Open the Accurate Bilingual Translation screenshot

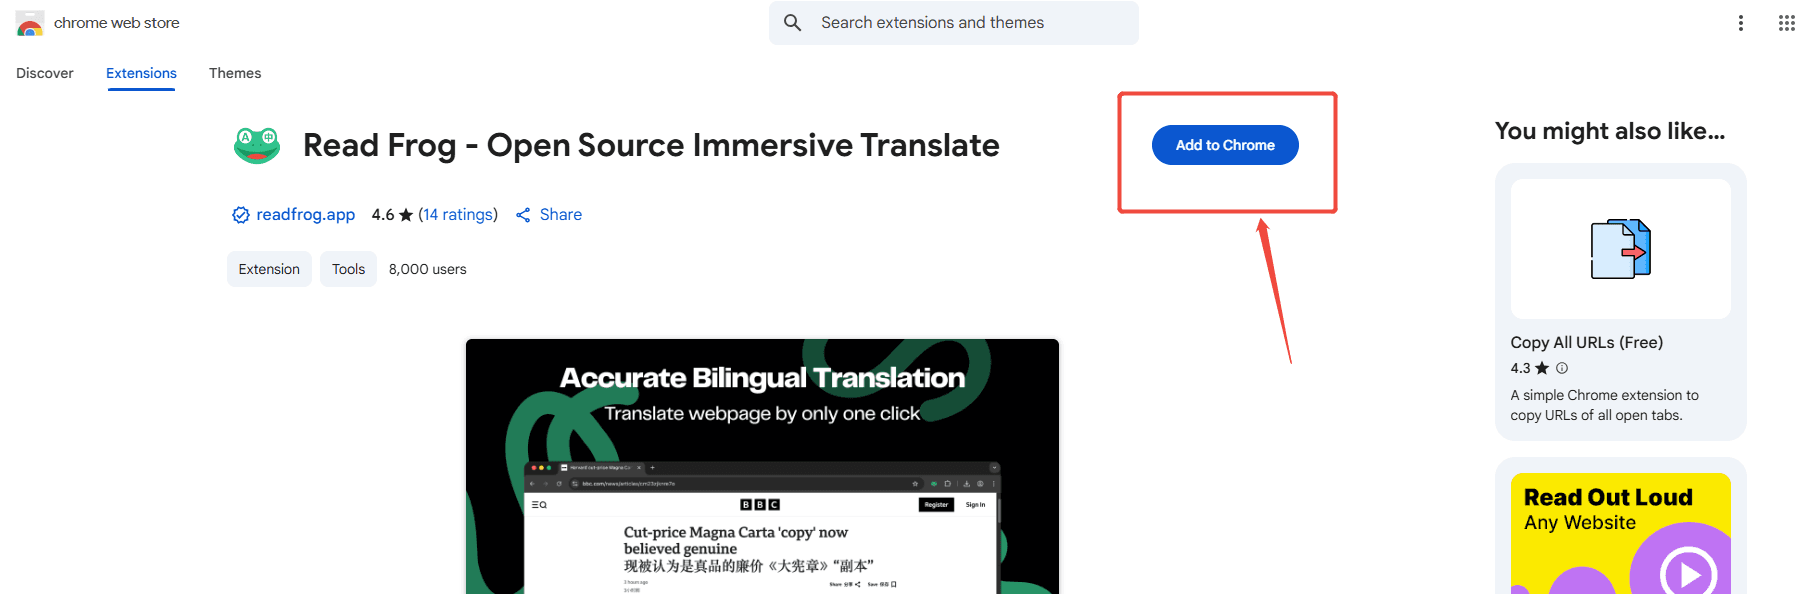[762, 466]
